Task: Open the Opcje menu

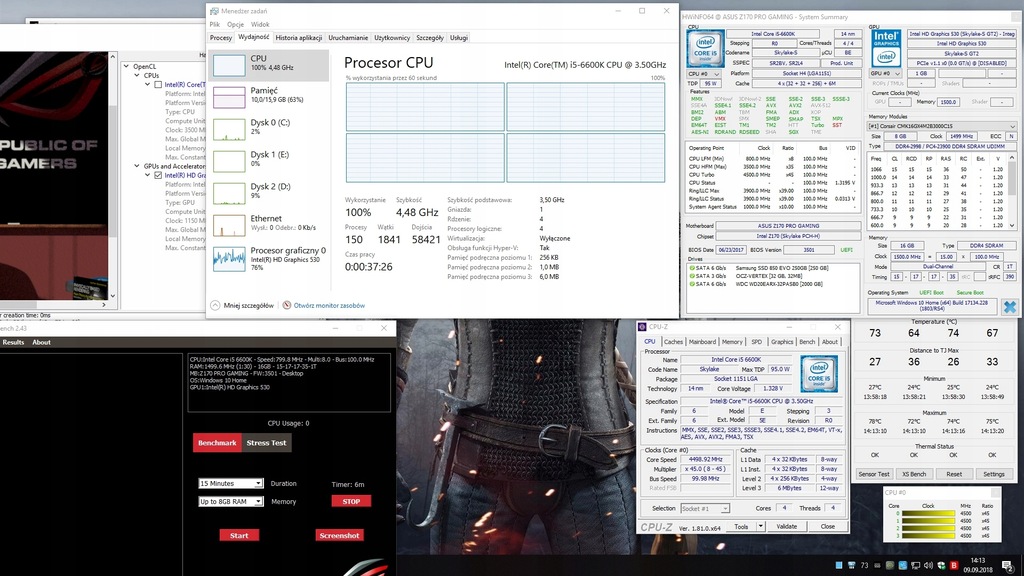Action: click(x=235, y=24)
